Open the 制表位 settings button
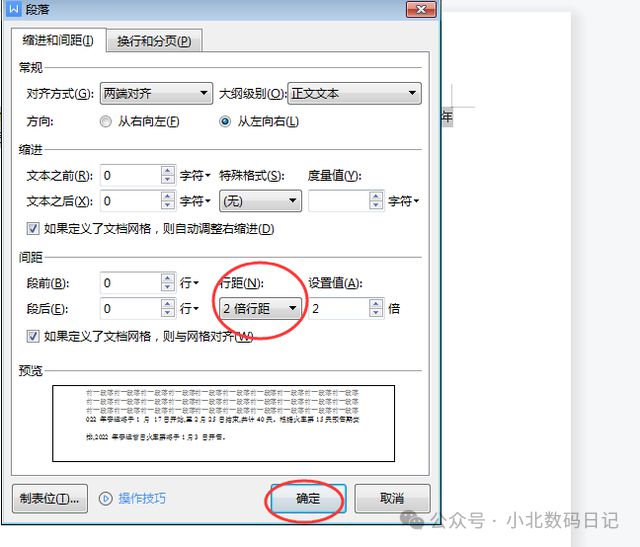640x547 pixels. coord(50,498)
